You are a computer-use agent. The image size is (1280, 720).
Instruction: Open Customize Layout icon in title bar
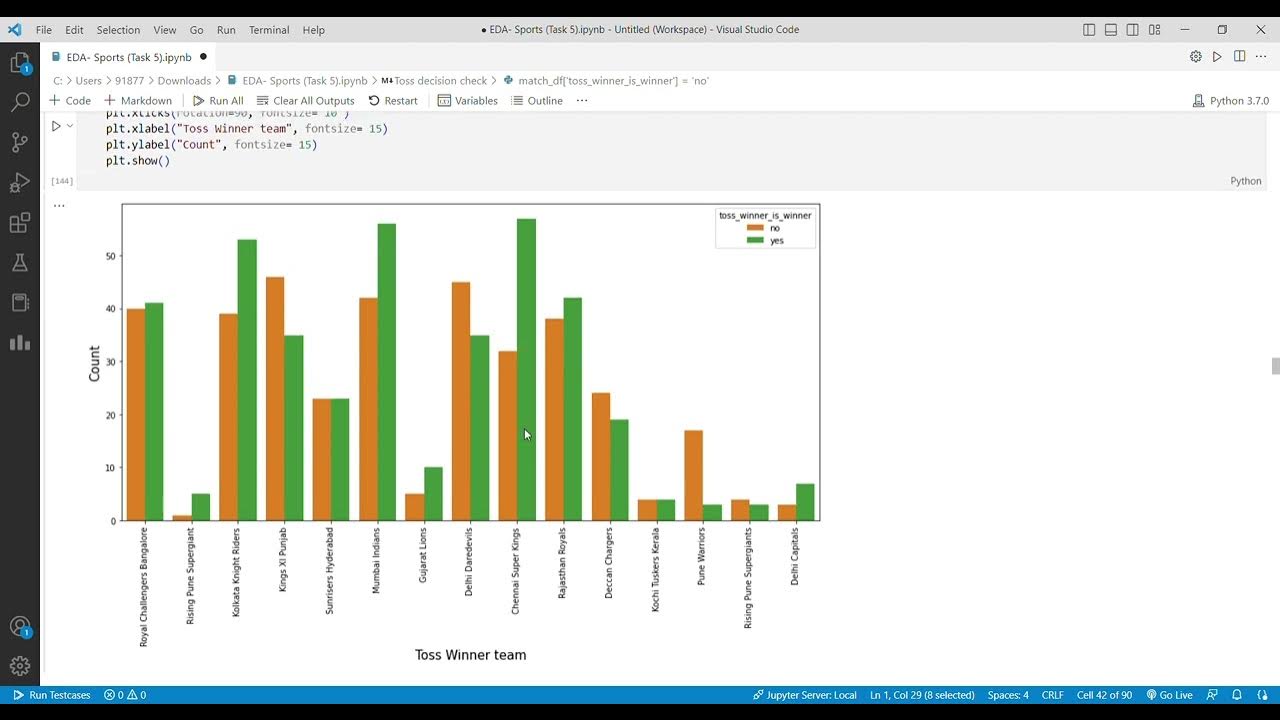point(1155,30)
